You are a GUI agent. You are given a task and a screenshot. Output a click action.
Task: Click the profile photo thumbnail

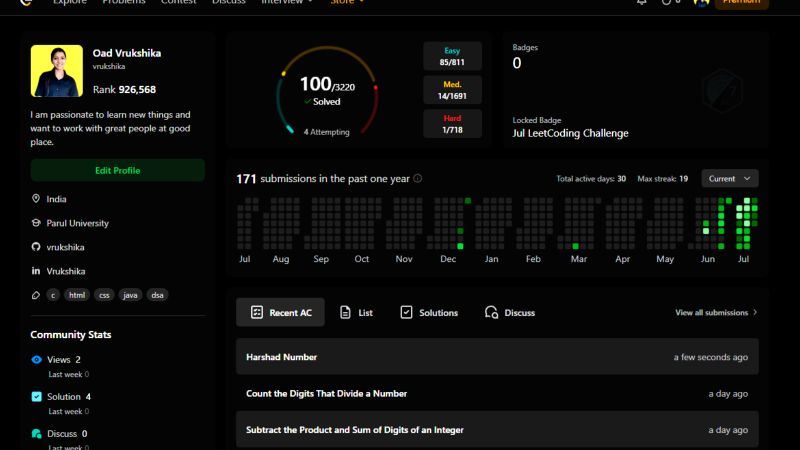[x=57, y=71]
